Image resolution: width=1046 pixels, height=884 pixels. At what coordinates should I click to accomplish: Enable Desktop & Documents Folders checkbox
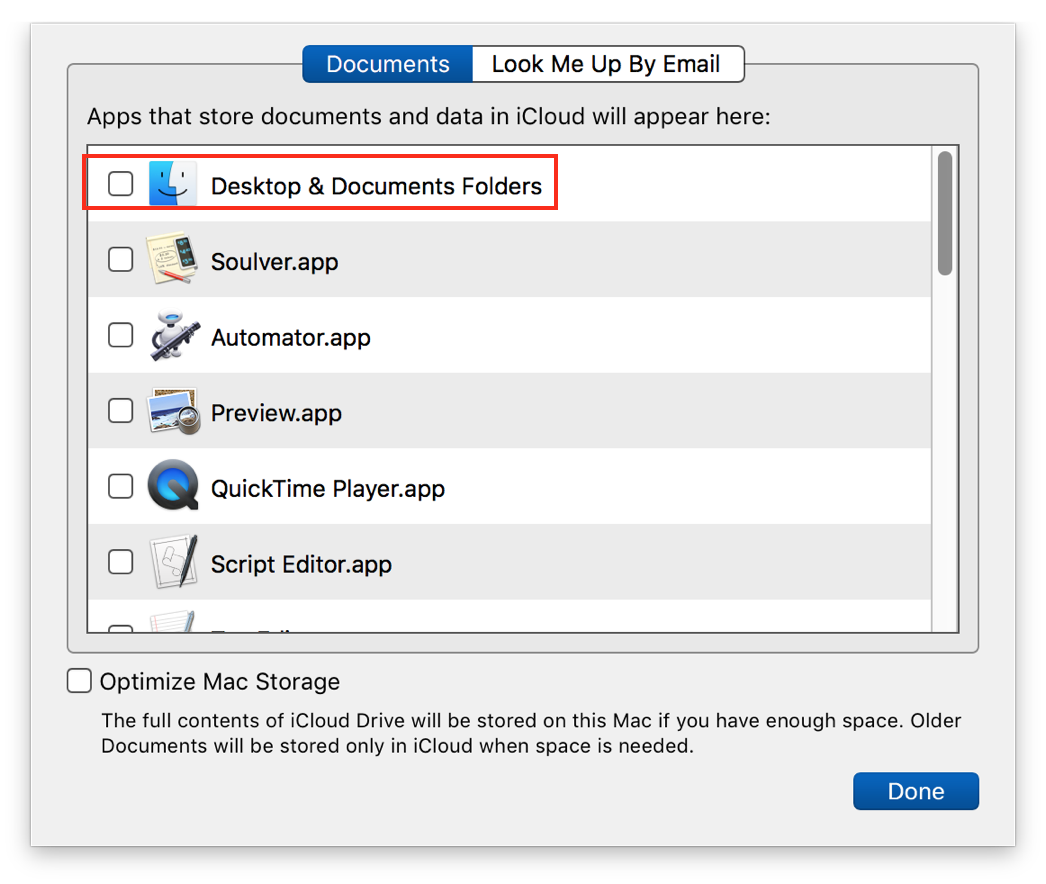[121, 184]
